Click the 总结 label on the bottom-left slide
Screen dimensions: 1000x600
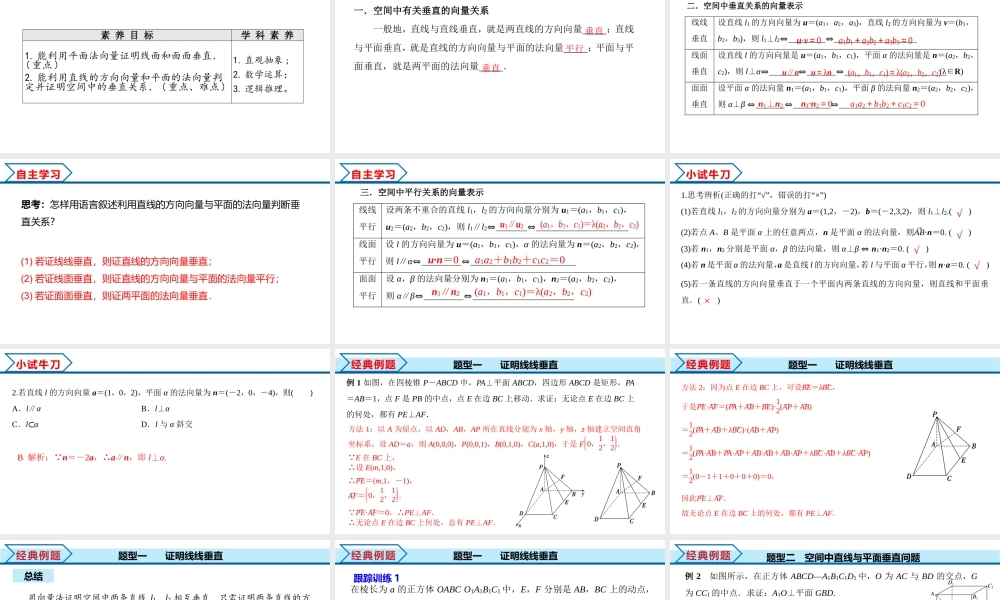[33, 576]
